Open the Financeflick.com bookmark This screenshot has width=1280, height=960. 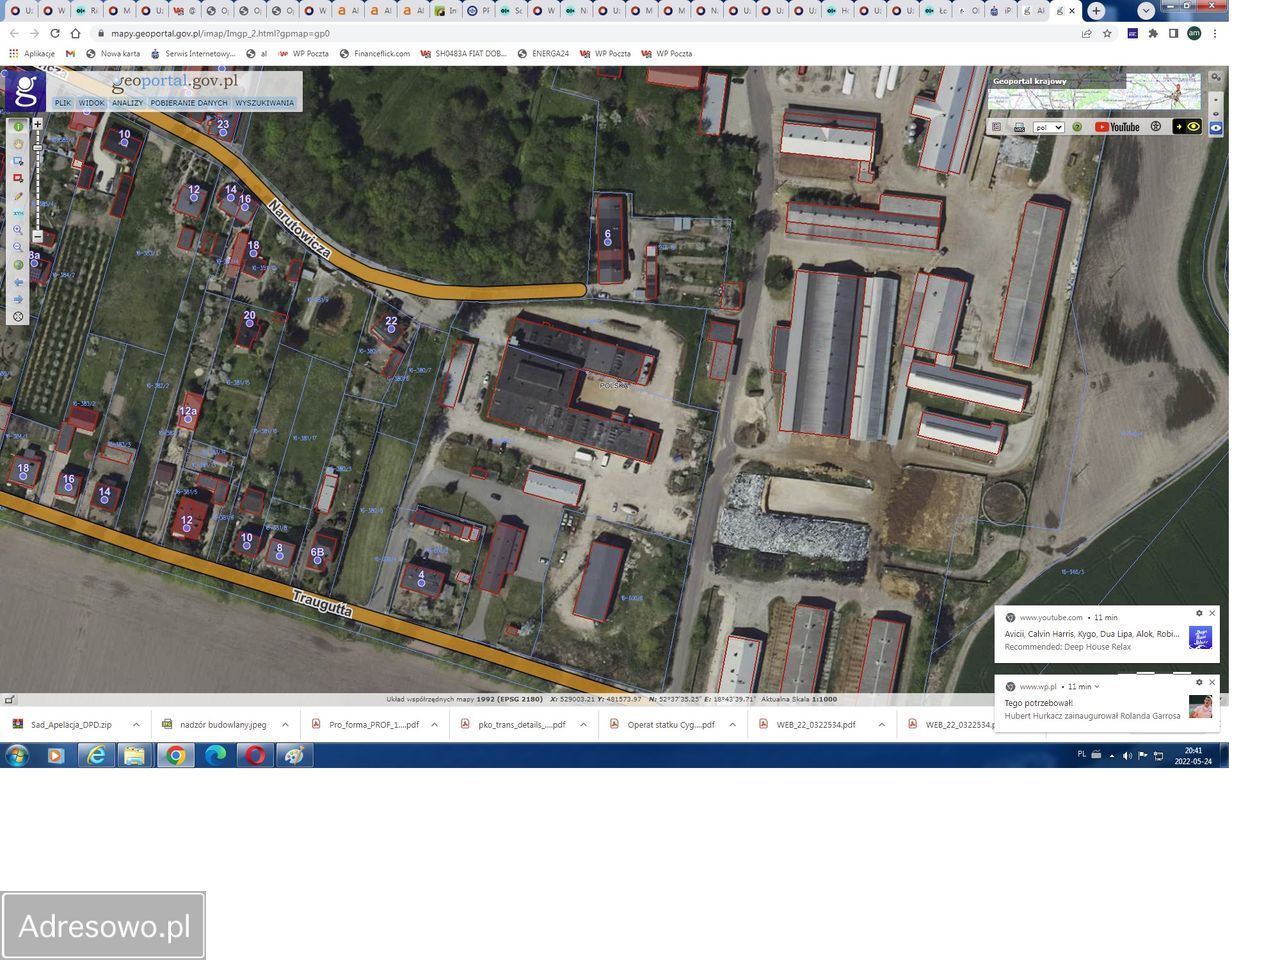(x=375, y=54)
